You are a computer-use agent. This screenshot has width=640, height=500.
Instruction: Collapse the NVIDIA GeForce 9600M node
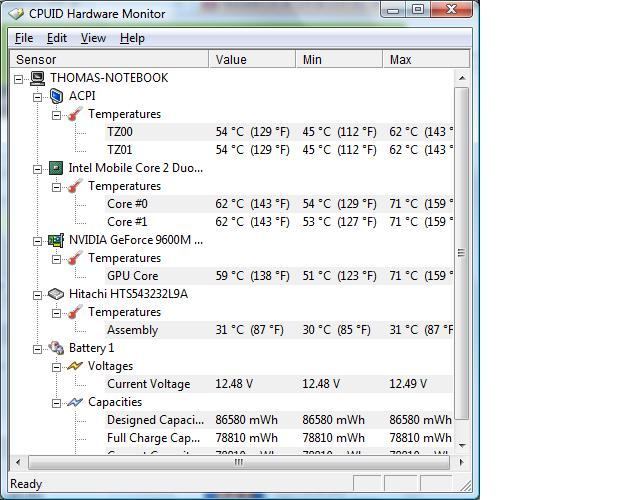(38, 241)
